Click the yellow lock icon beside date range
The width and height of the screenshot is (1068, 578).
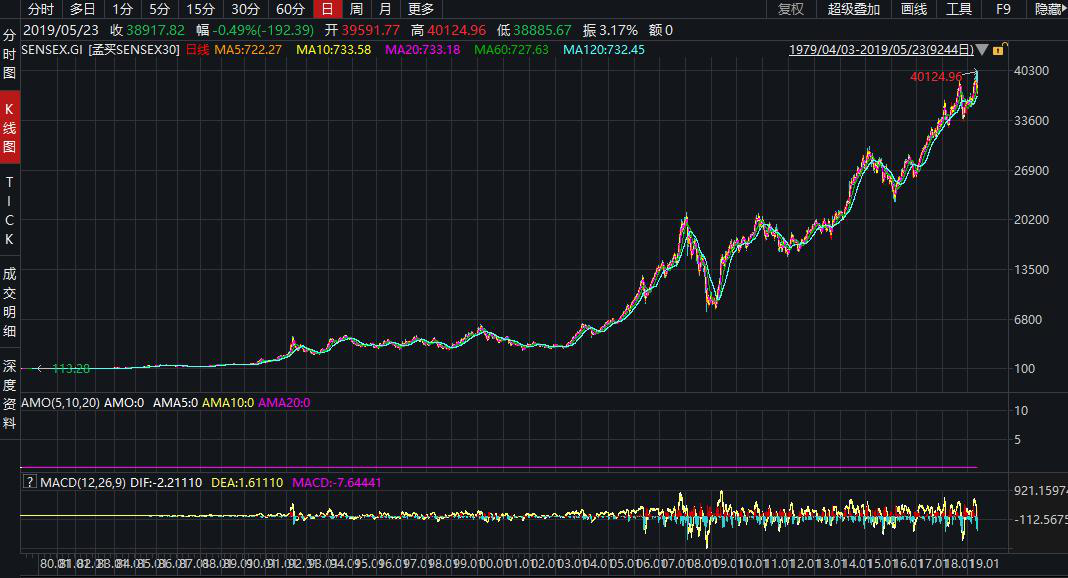(997, 49)
